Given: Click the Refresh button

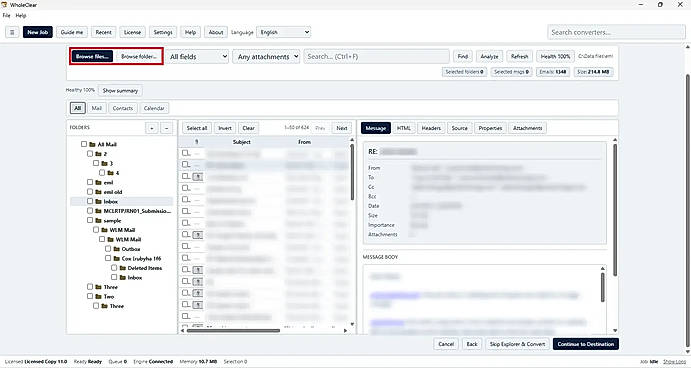Looking at the screenshot, I should click(x=520, y=56).
